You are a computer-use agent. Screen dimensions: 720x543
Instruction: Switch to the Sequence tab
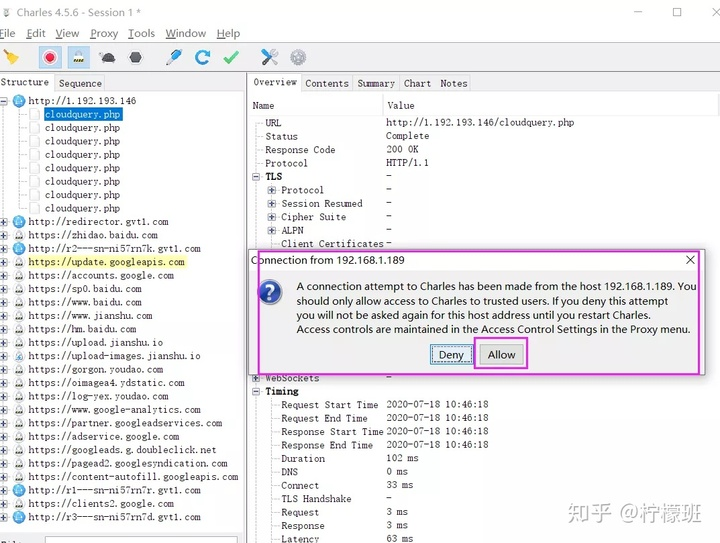point(80,84)
